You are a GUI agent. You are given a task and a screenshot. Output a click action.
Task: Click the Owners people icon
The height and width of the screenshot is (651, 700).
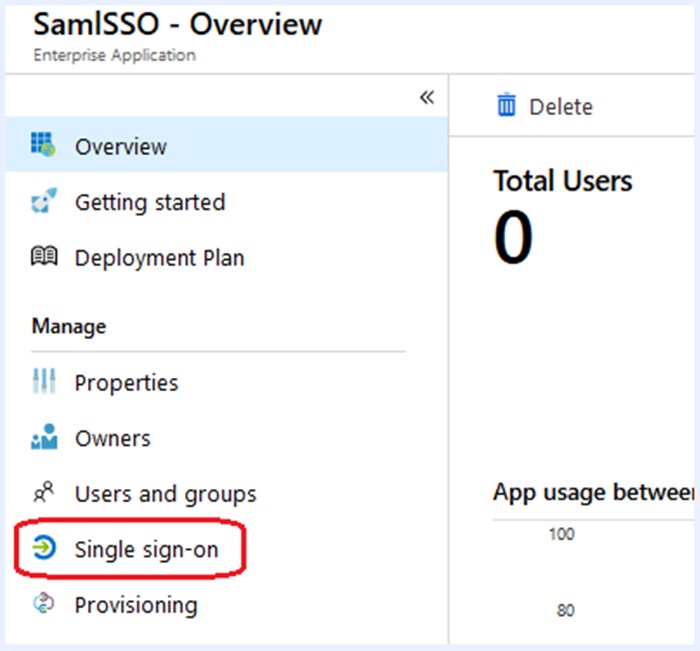44,438
